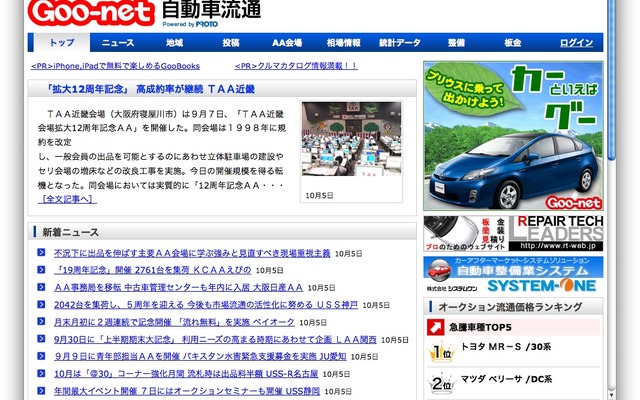640x400 pixels.
Task: Open the SYSTEM-ONE 自動車整備業システム banner
Action: click(513, 274)
